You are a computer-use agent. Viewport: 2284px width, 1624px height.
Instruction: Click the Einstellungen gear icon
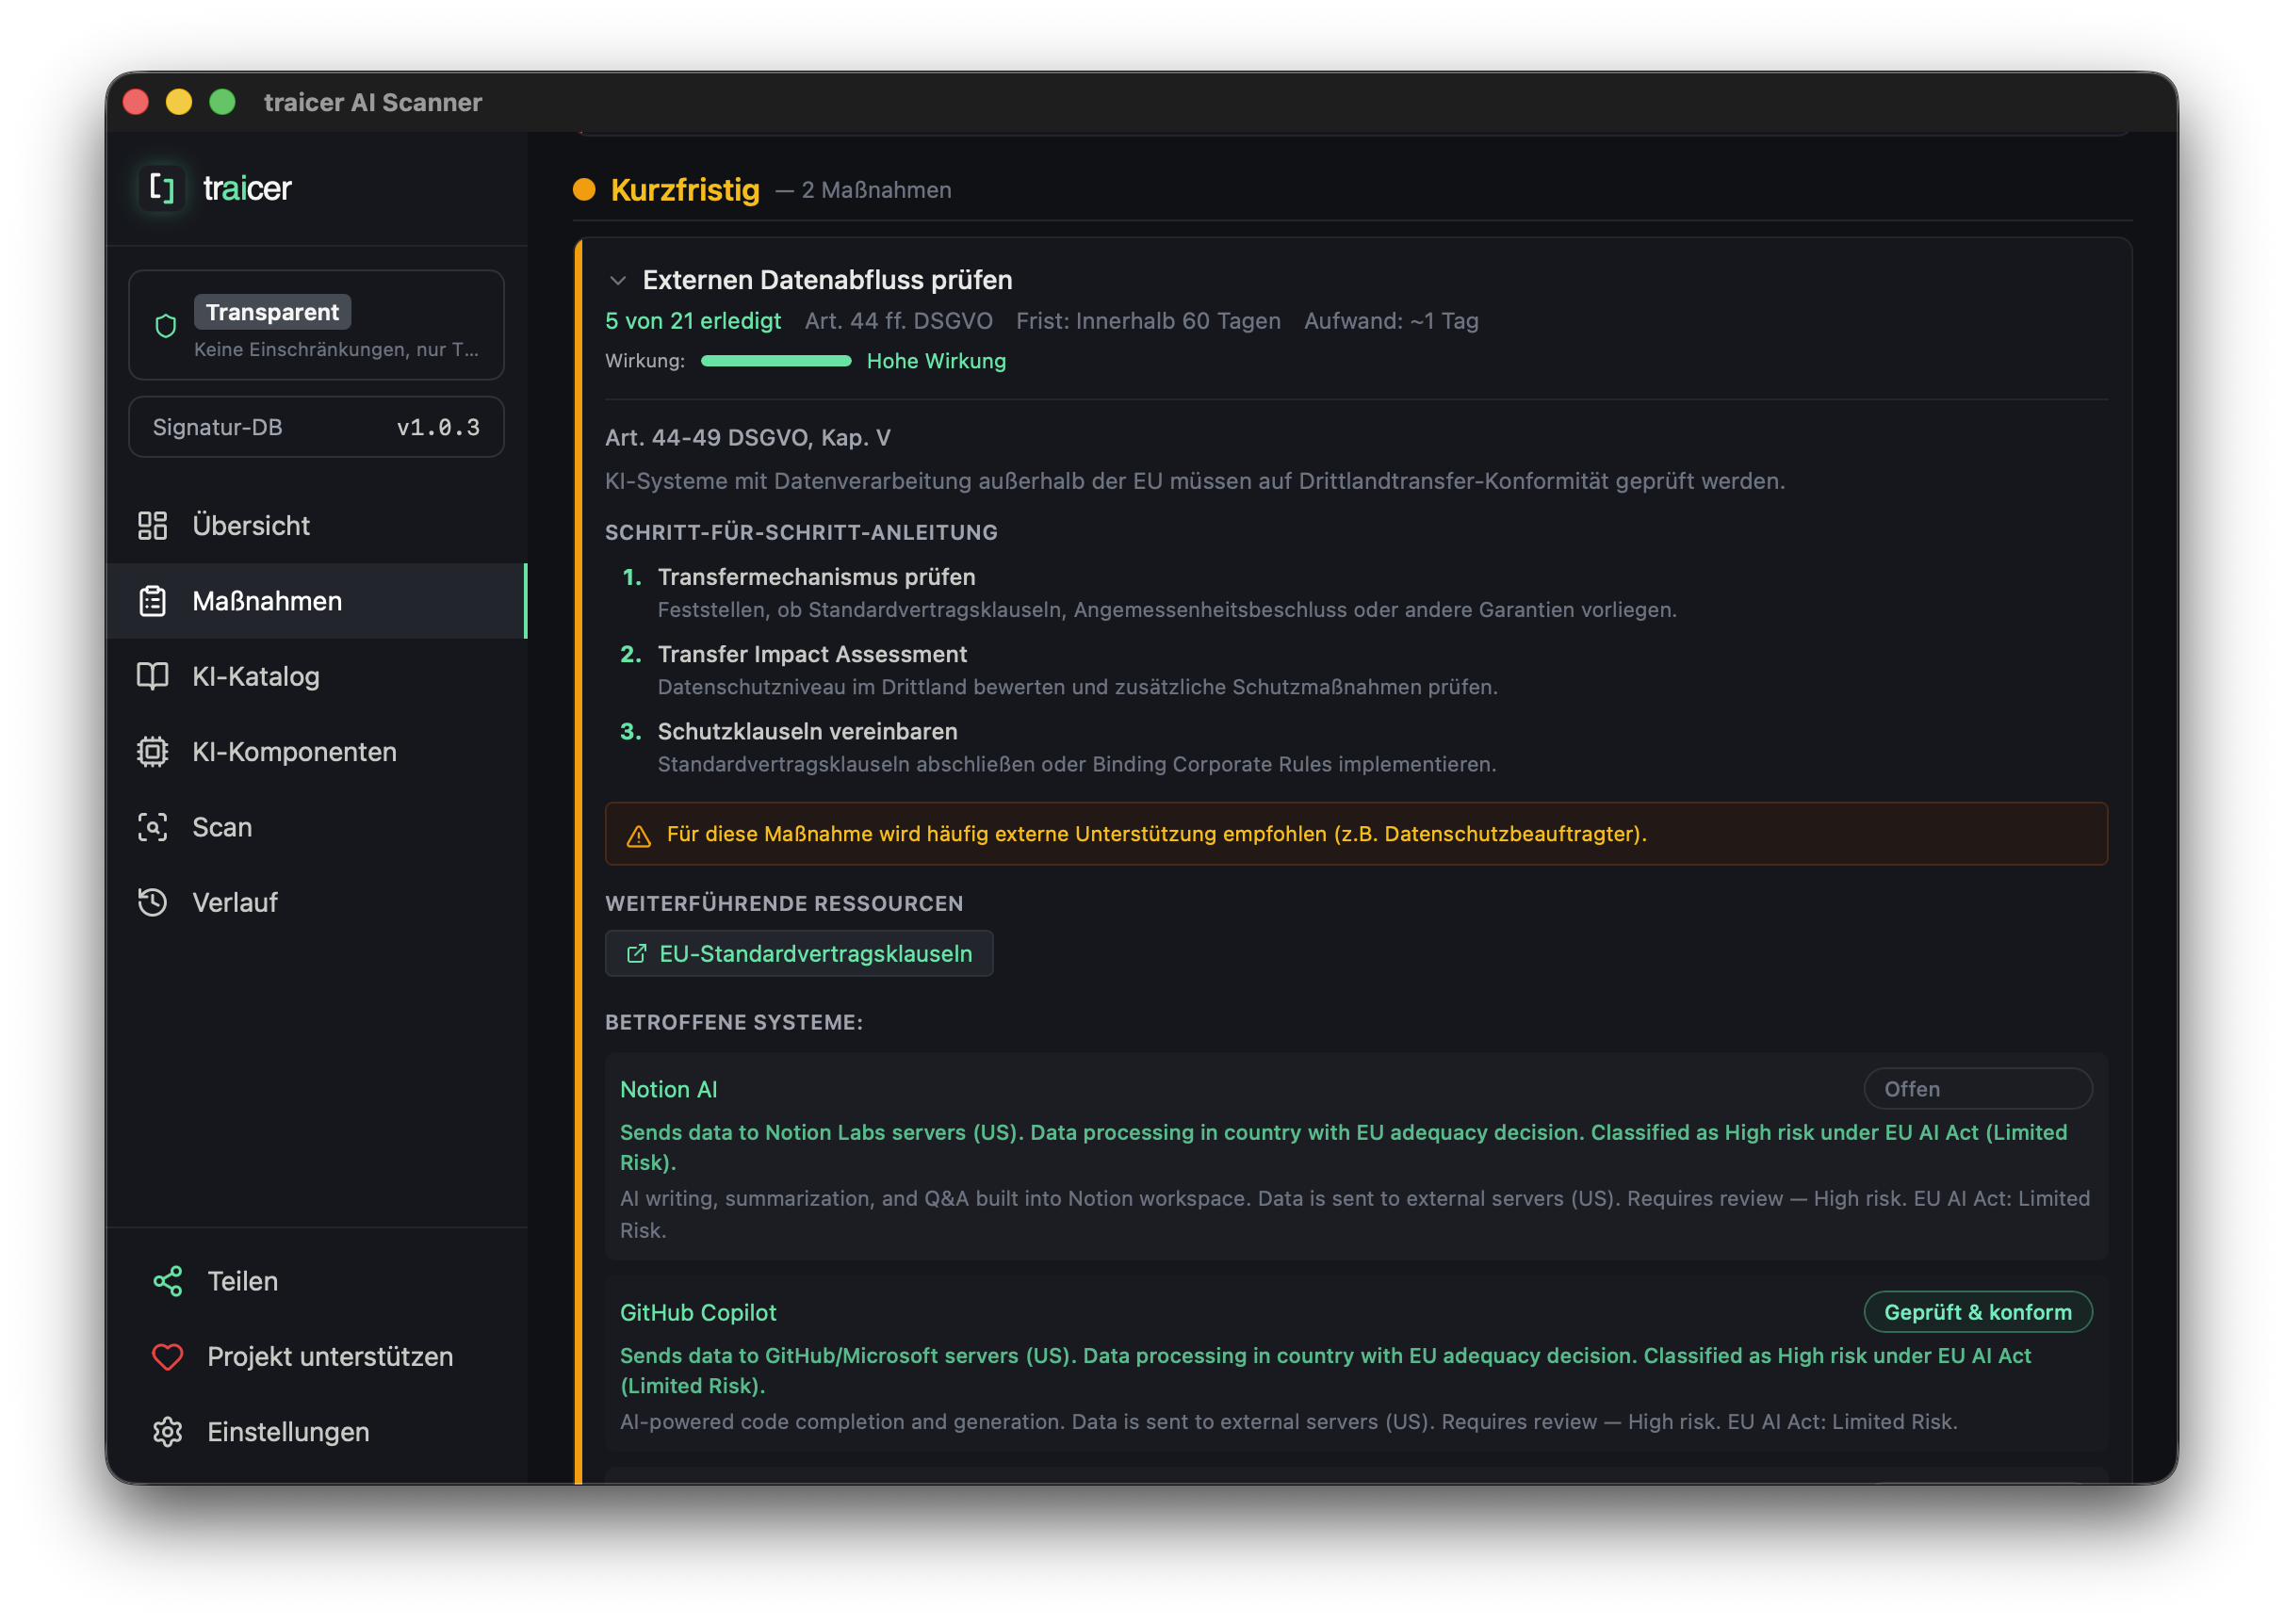click(167, 1432)
